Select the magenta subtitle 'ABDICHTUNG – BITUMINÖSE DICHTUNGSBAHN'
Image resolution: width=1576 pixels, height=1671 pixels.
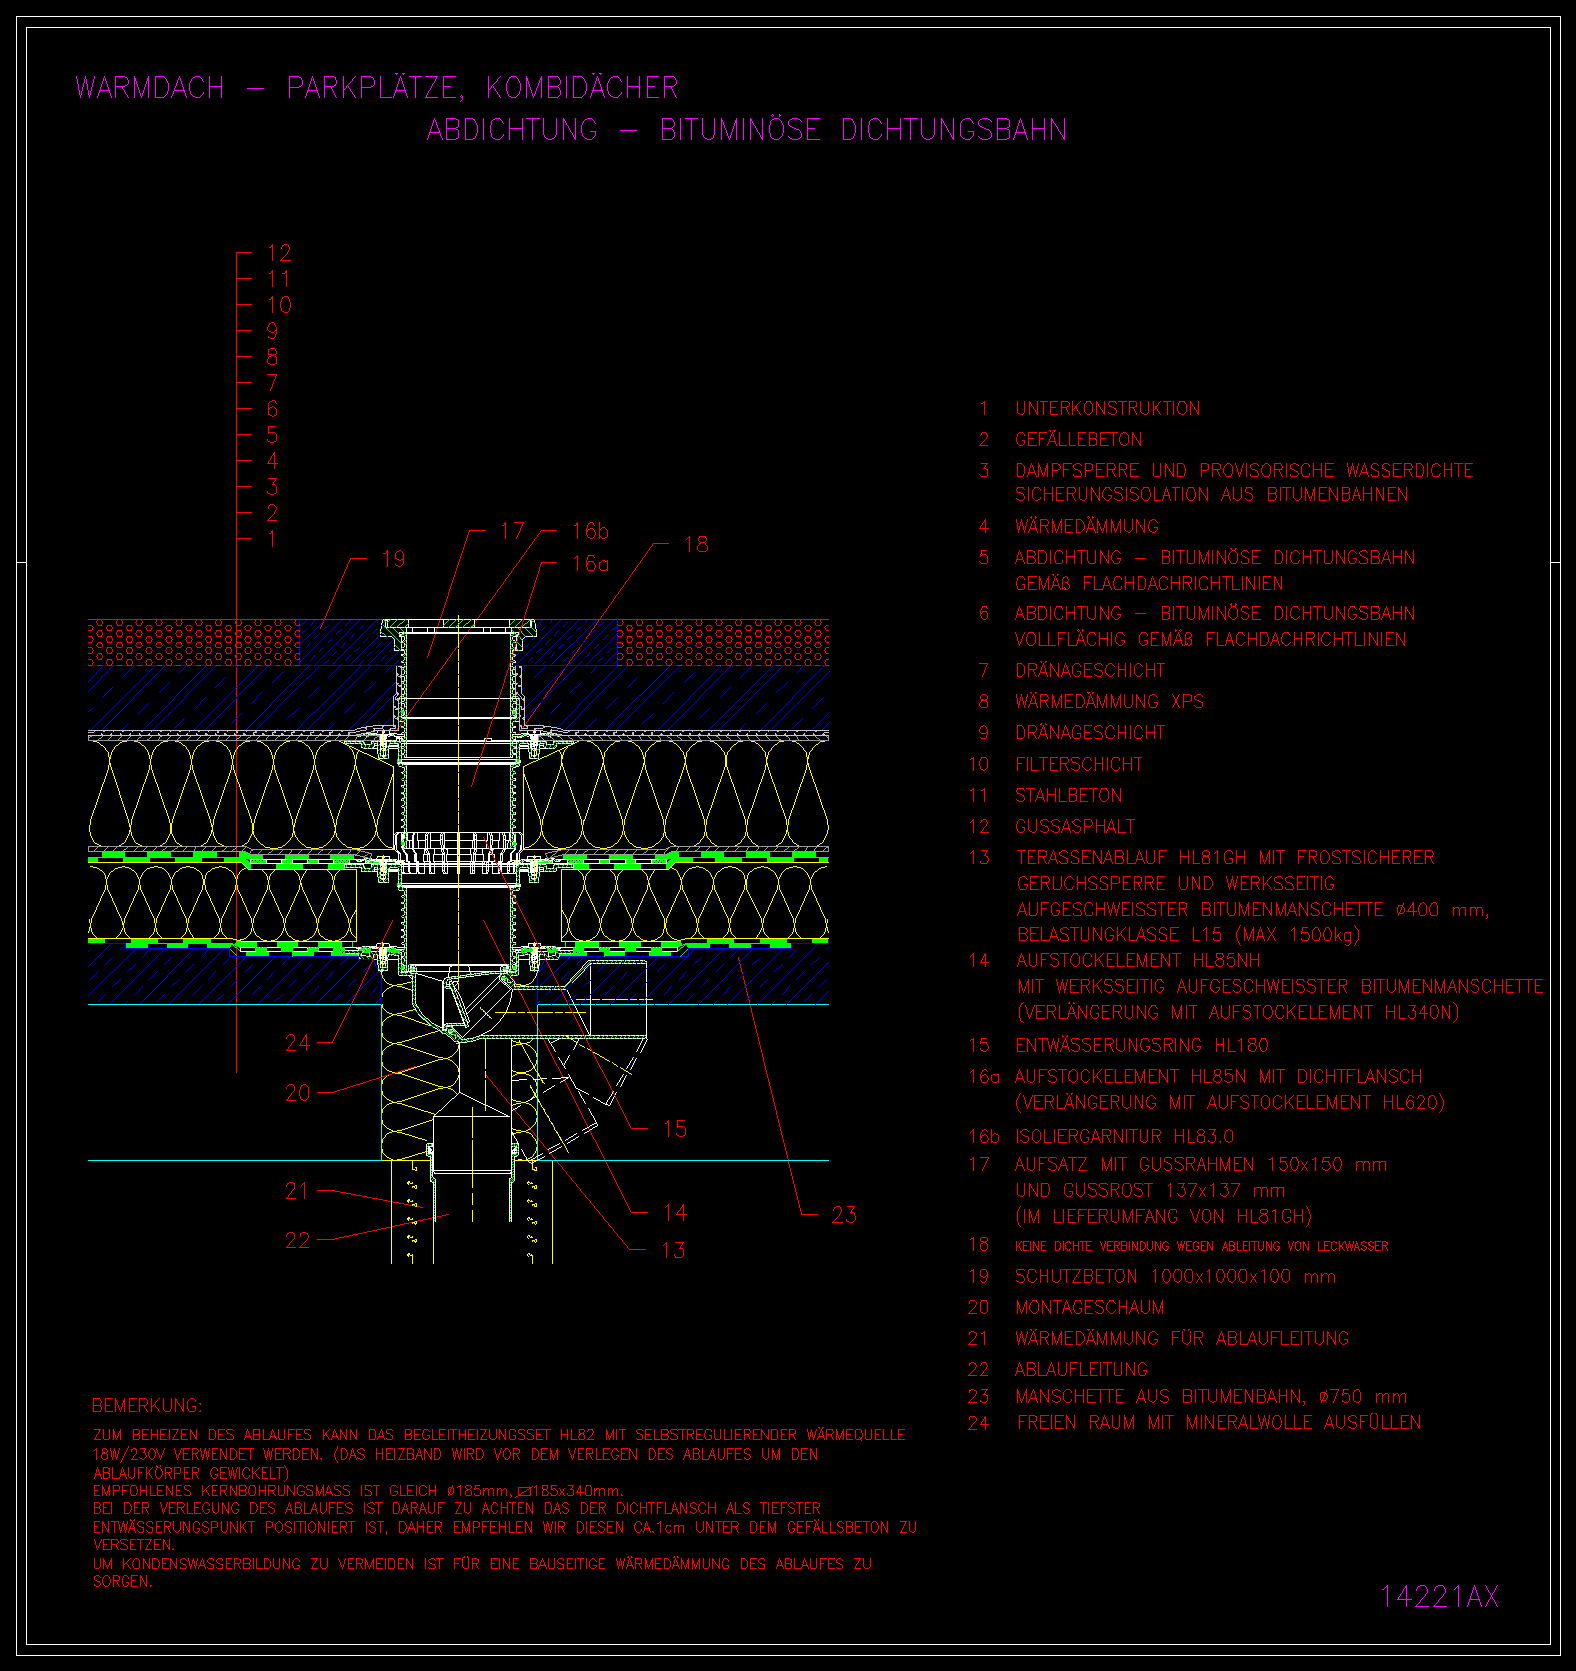(x=747, y=130)
